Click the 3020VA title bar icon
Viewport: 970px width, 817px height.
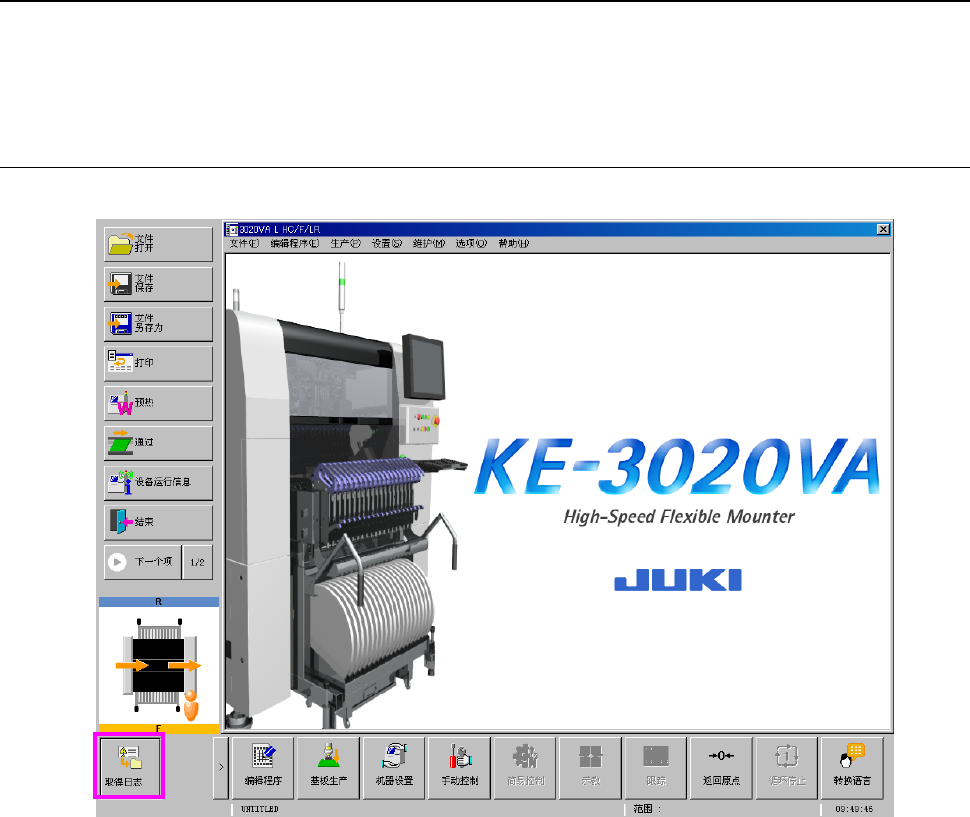[232, 229]
